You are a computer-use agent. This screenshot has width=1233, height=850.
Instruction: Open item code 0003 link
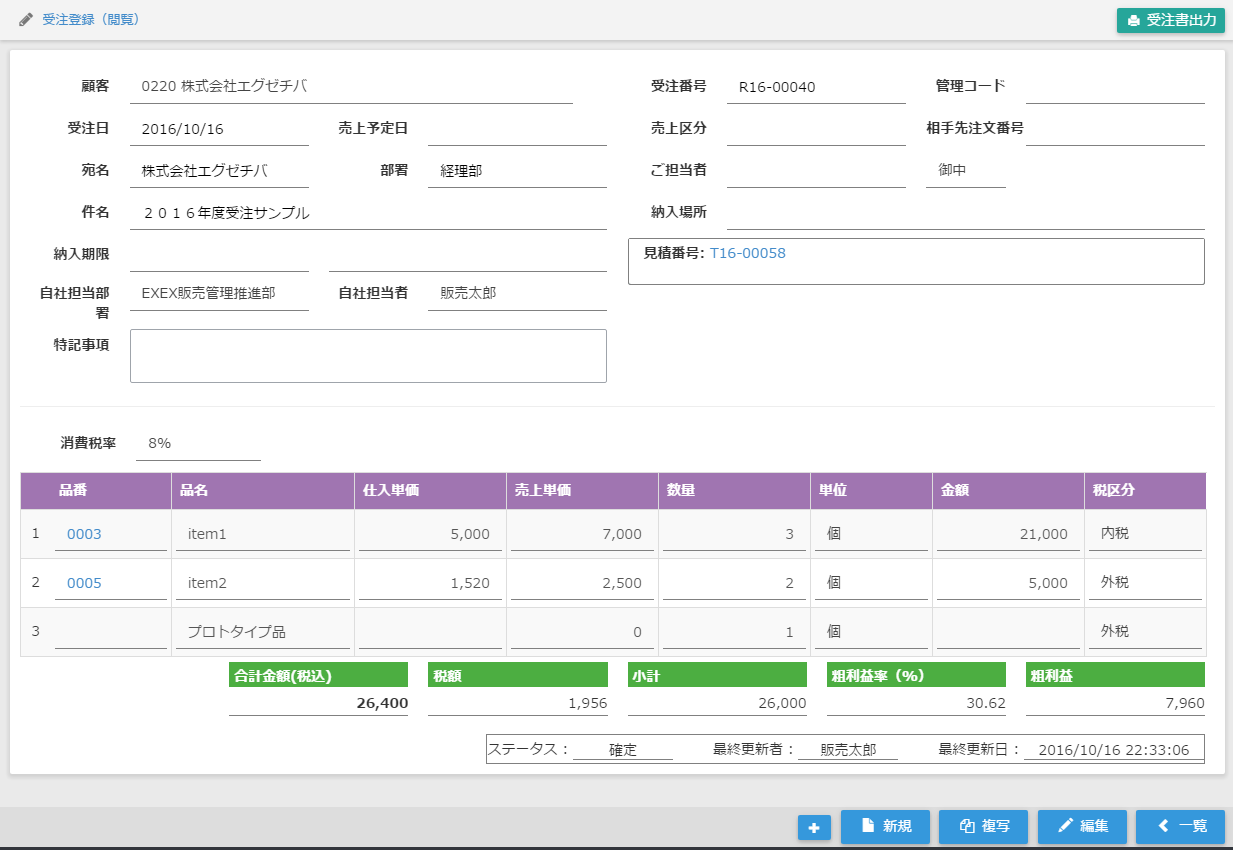pyautogui.click(x=84, y=534)
